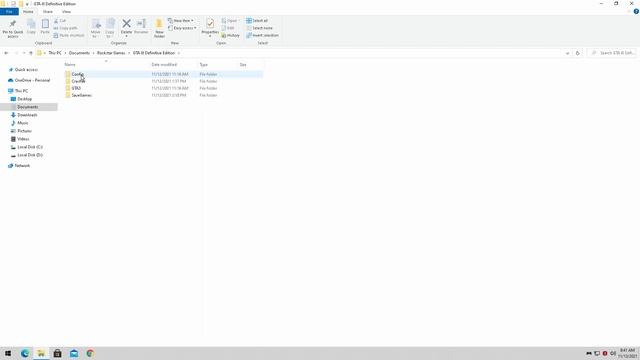Go back with the Back arrow
This screenshot has height=360, width=640.
pos(6,53)
